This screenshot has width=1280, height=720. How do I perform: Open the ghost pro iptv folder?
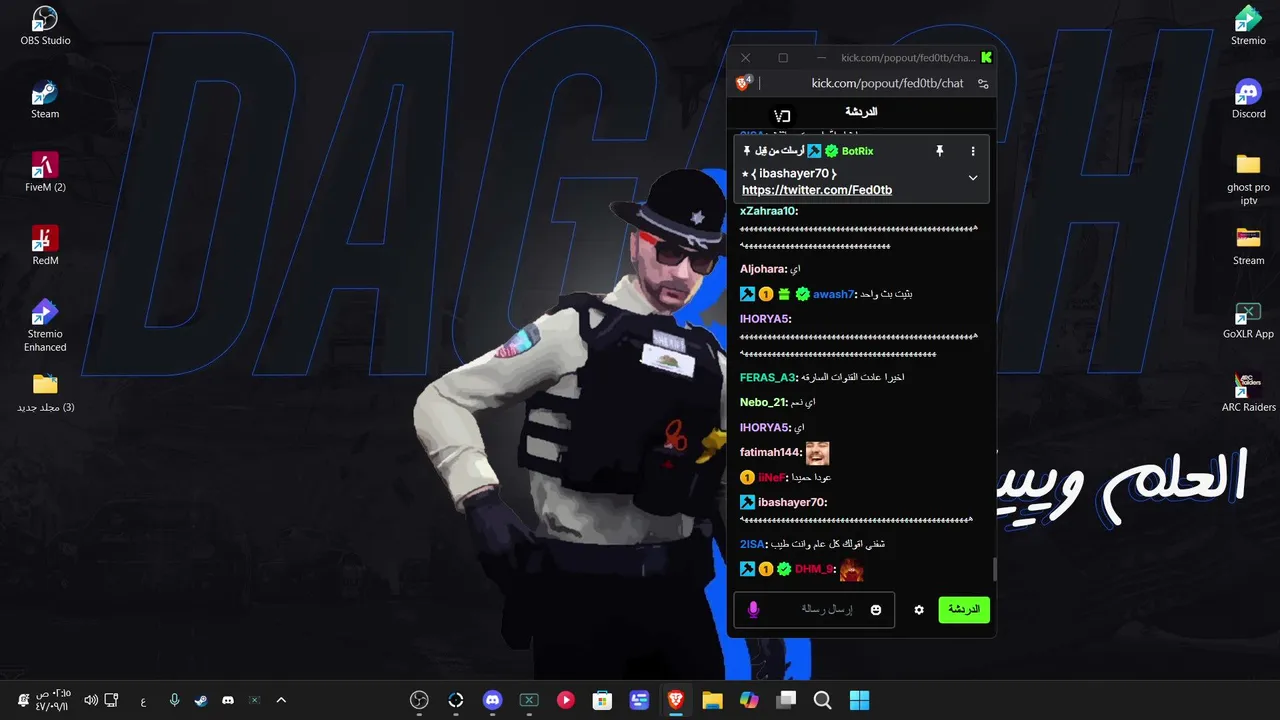(x=1248, y=179)
